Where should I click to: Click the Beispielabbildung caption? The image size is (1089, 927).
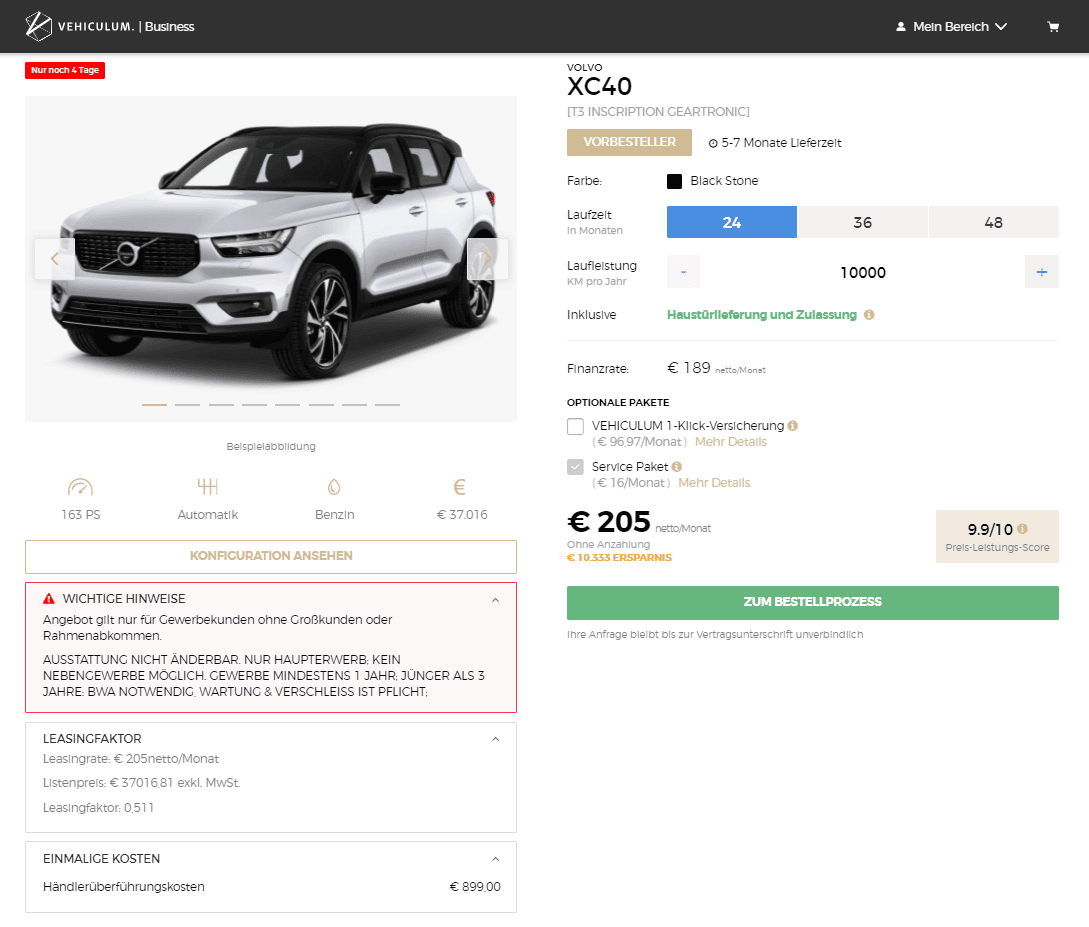tap(271, 446)
